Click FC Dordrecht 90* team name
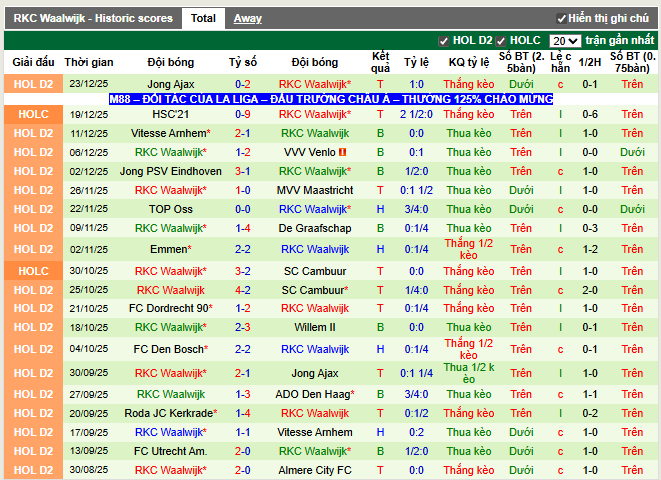Viewport: 661px width, 480px height. click(171, 308)
